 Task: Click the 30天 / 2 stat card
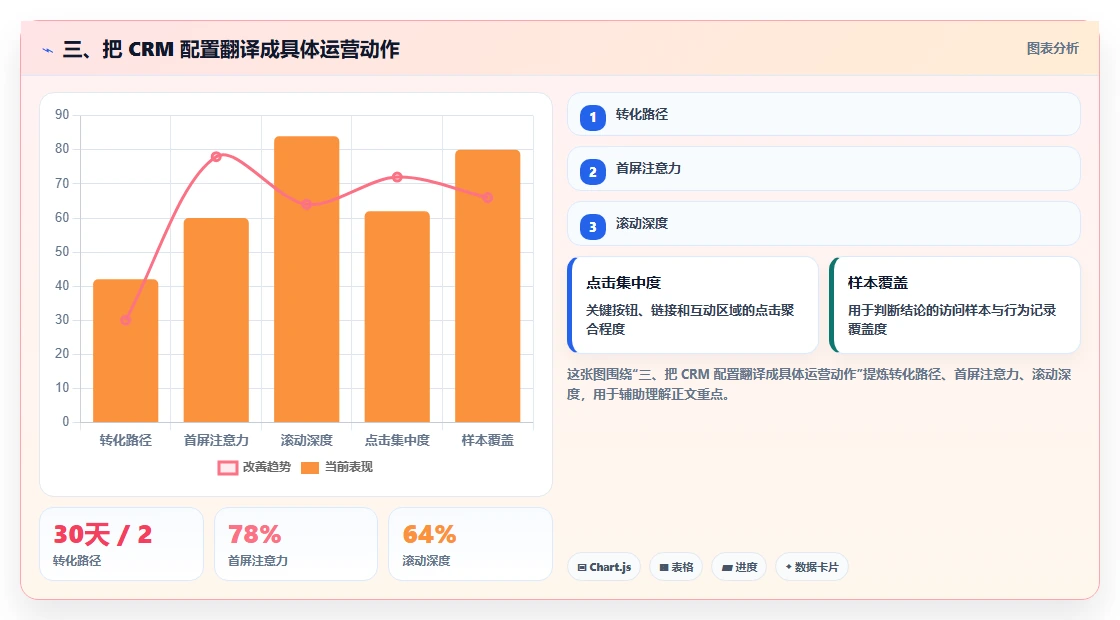tap(121, 544)
